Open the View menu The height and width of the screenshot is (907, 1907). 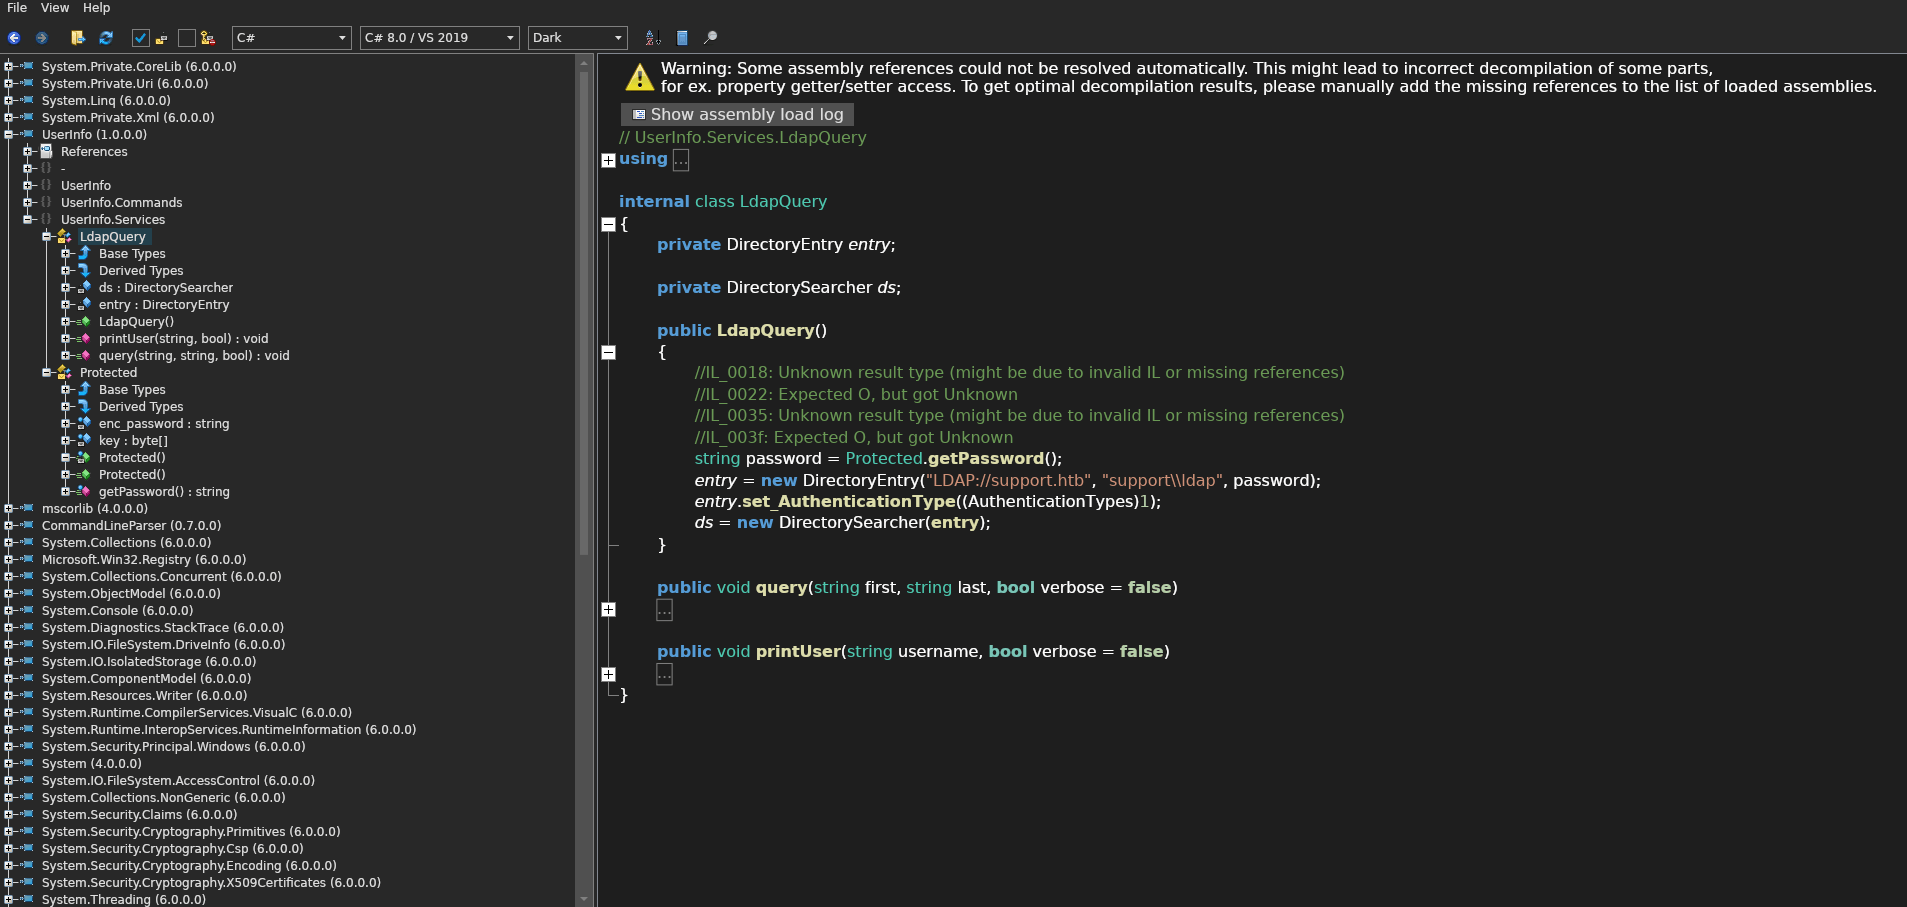[55, 8]
